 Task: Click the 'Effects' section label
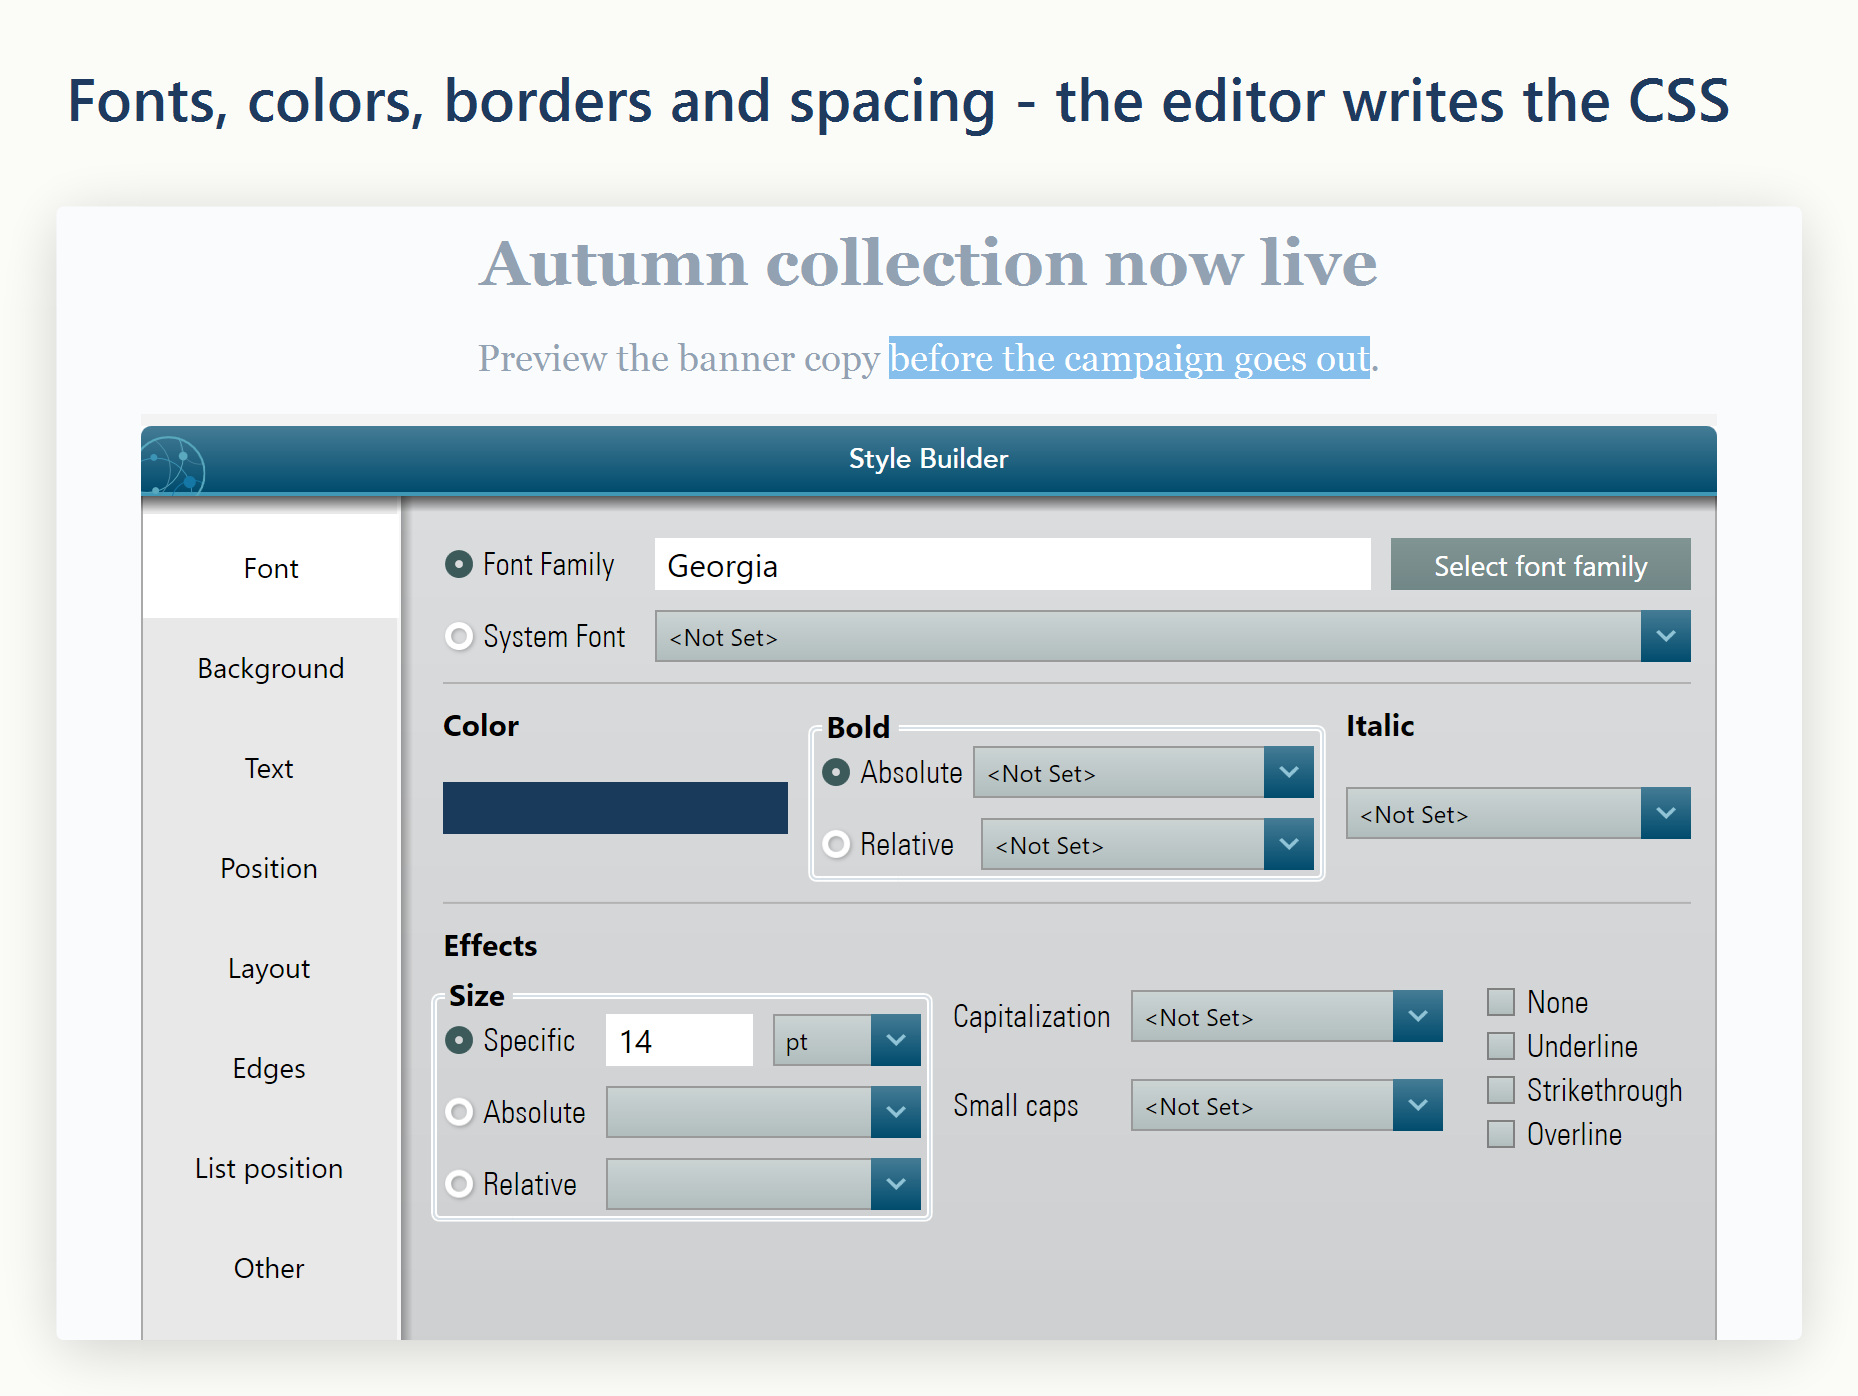(x=490, y=945)
